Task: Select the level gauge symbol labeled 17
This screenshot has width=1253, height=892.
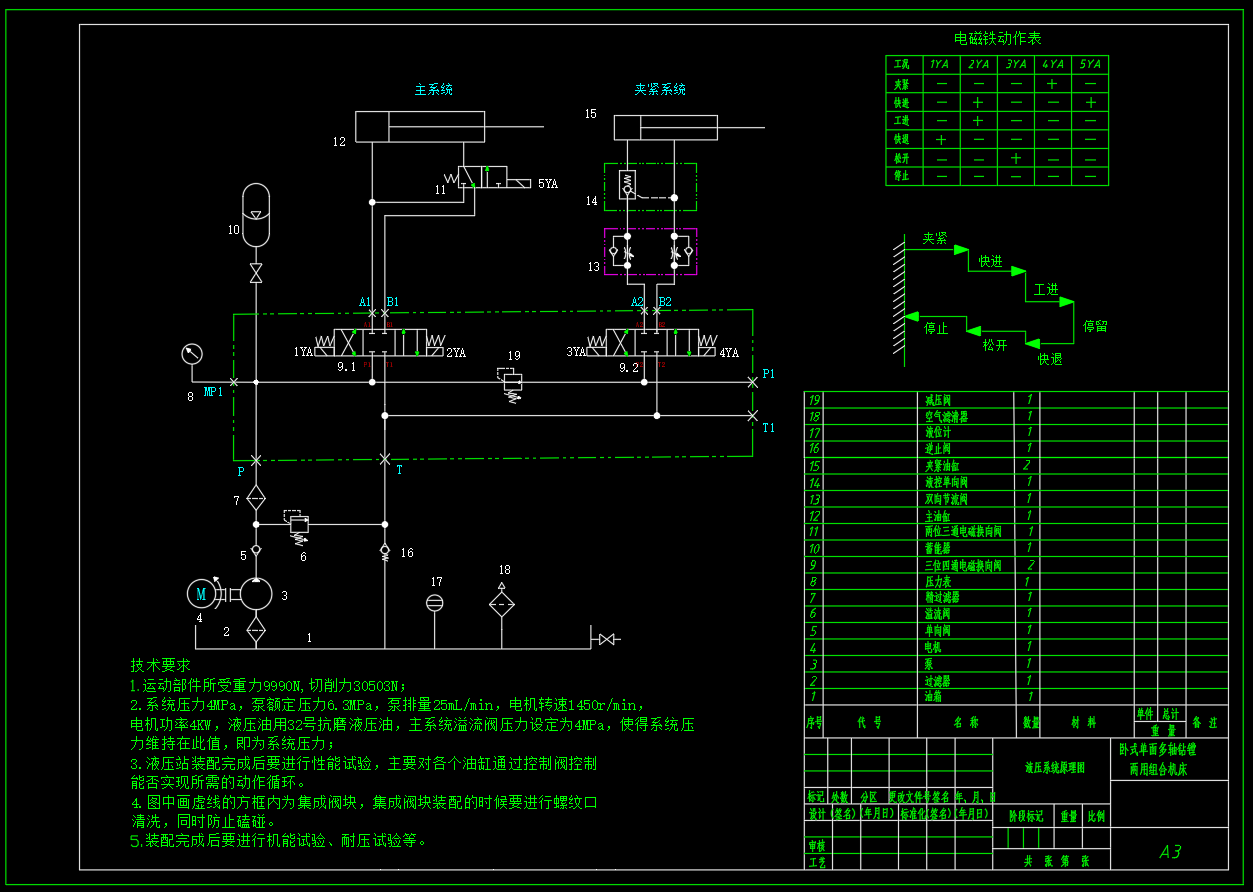Action: pos(435,602)
